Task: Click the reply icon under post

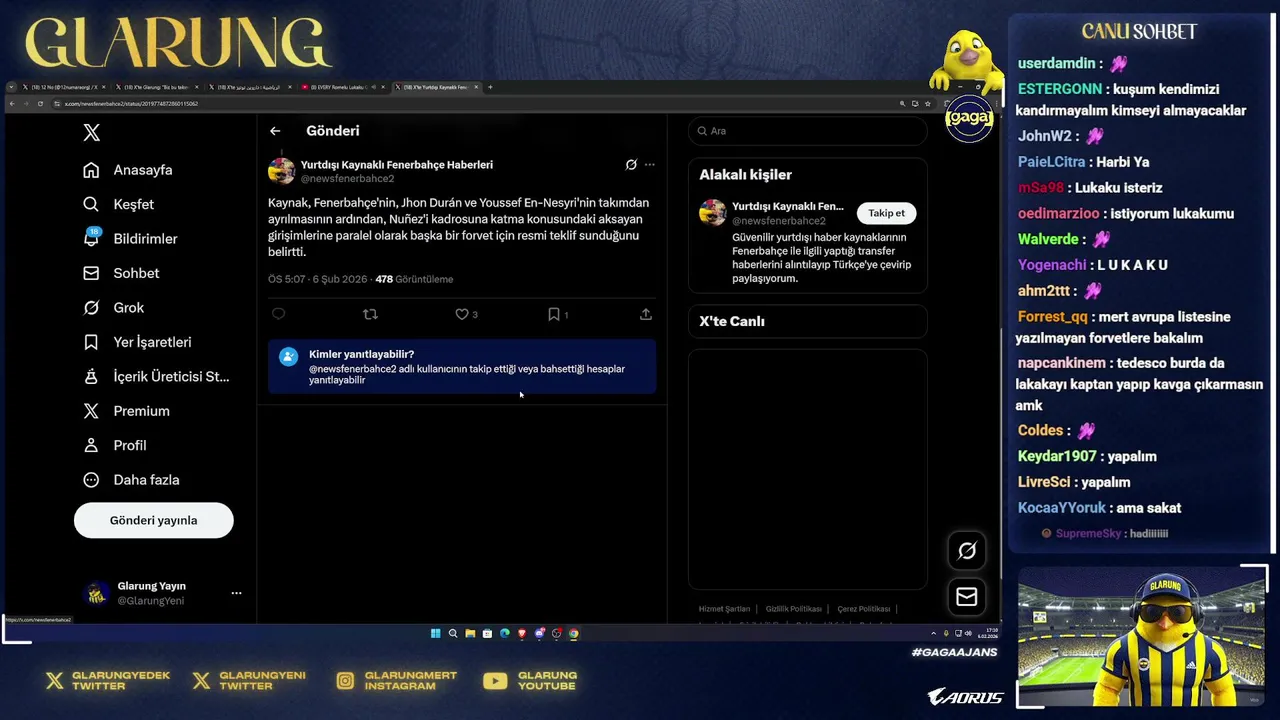Action: click(x=278, y=314)
